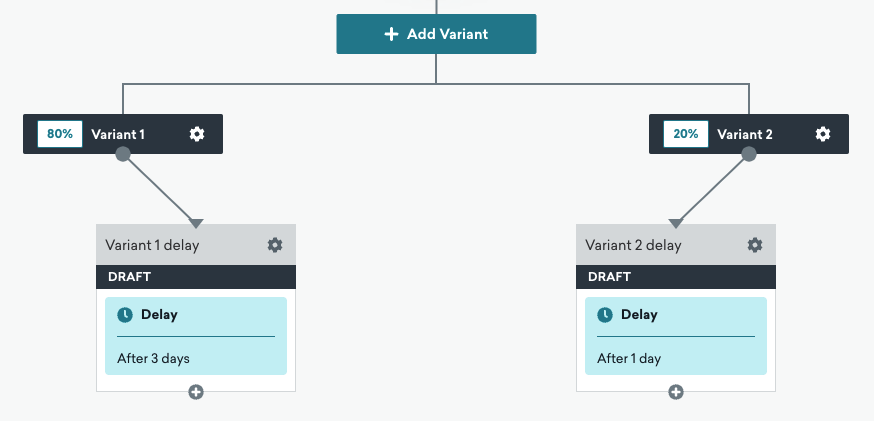Click the DRAFT status bar of Variant 2 delay
874x421 pixels.
676,277
